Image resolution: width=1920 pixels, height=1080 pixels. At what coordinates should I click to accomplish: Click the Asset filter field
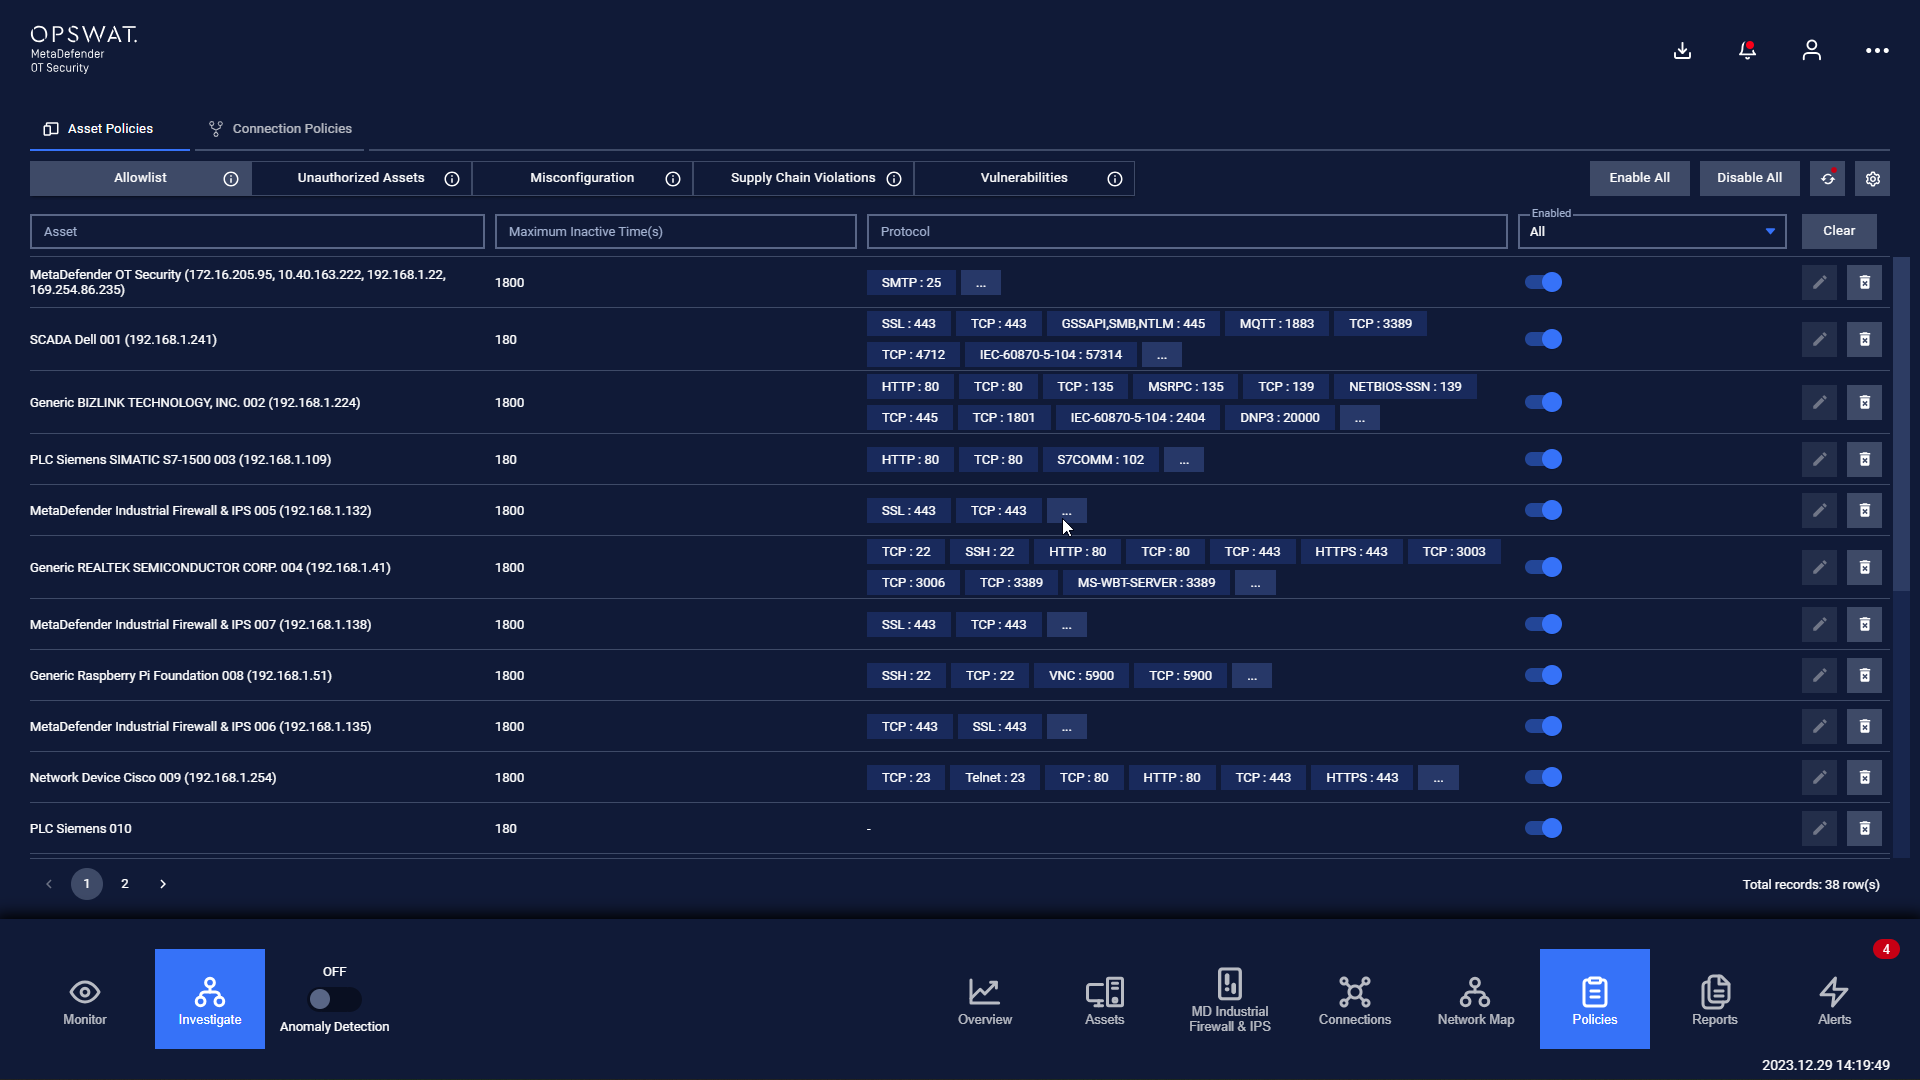tap(257, 231)
